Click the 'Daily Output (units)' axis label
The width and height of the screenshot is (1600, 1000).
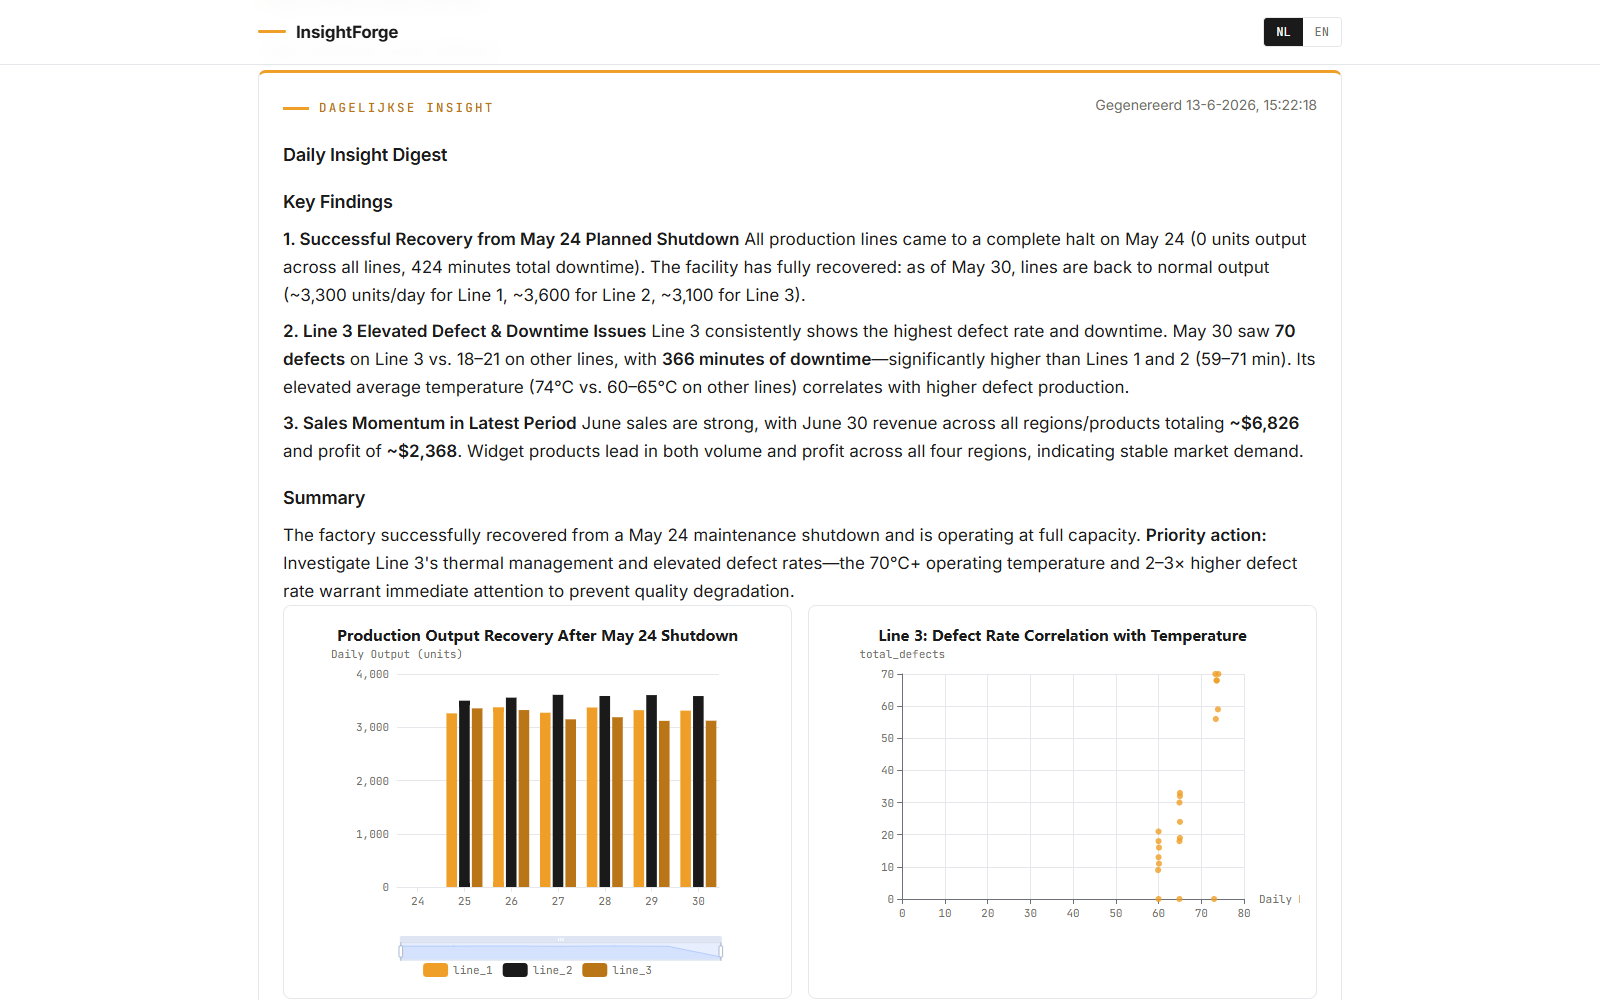[x=397, y=655]
